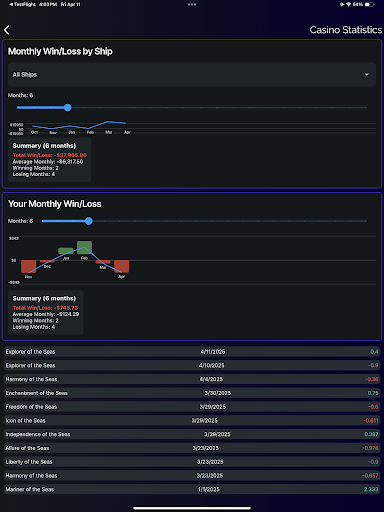Tap the Wi-Fi icon in status bar
The image size is (384, 512).
(349, 4)
